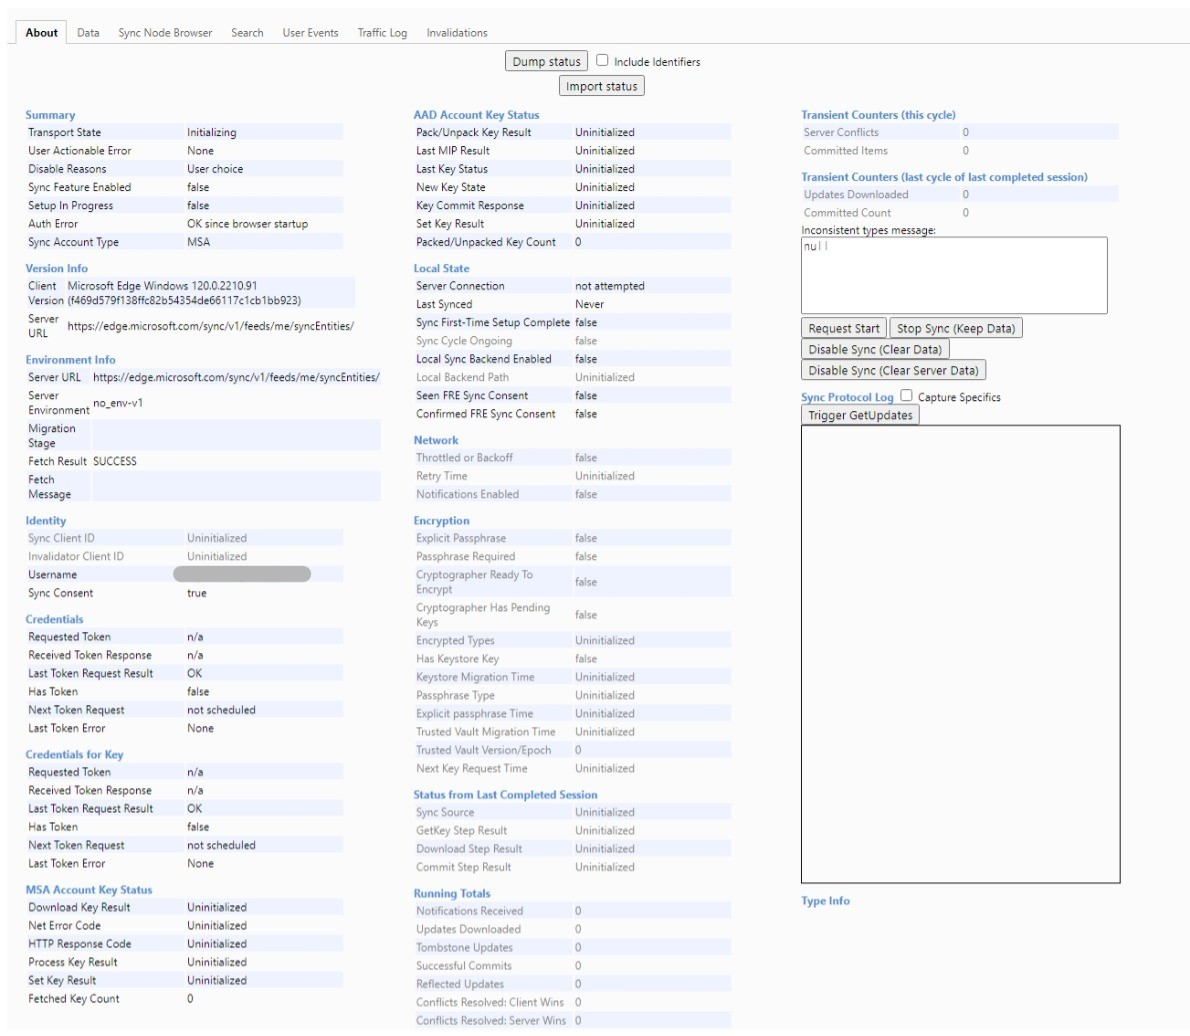Viewport: 1190px width, 1036px height.
Task: Select the 'true' Sync Consent value
Action: [197, 594]
